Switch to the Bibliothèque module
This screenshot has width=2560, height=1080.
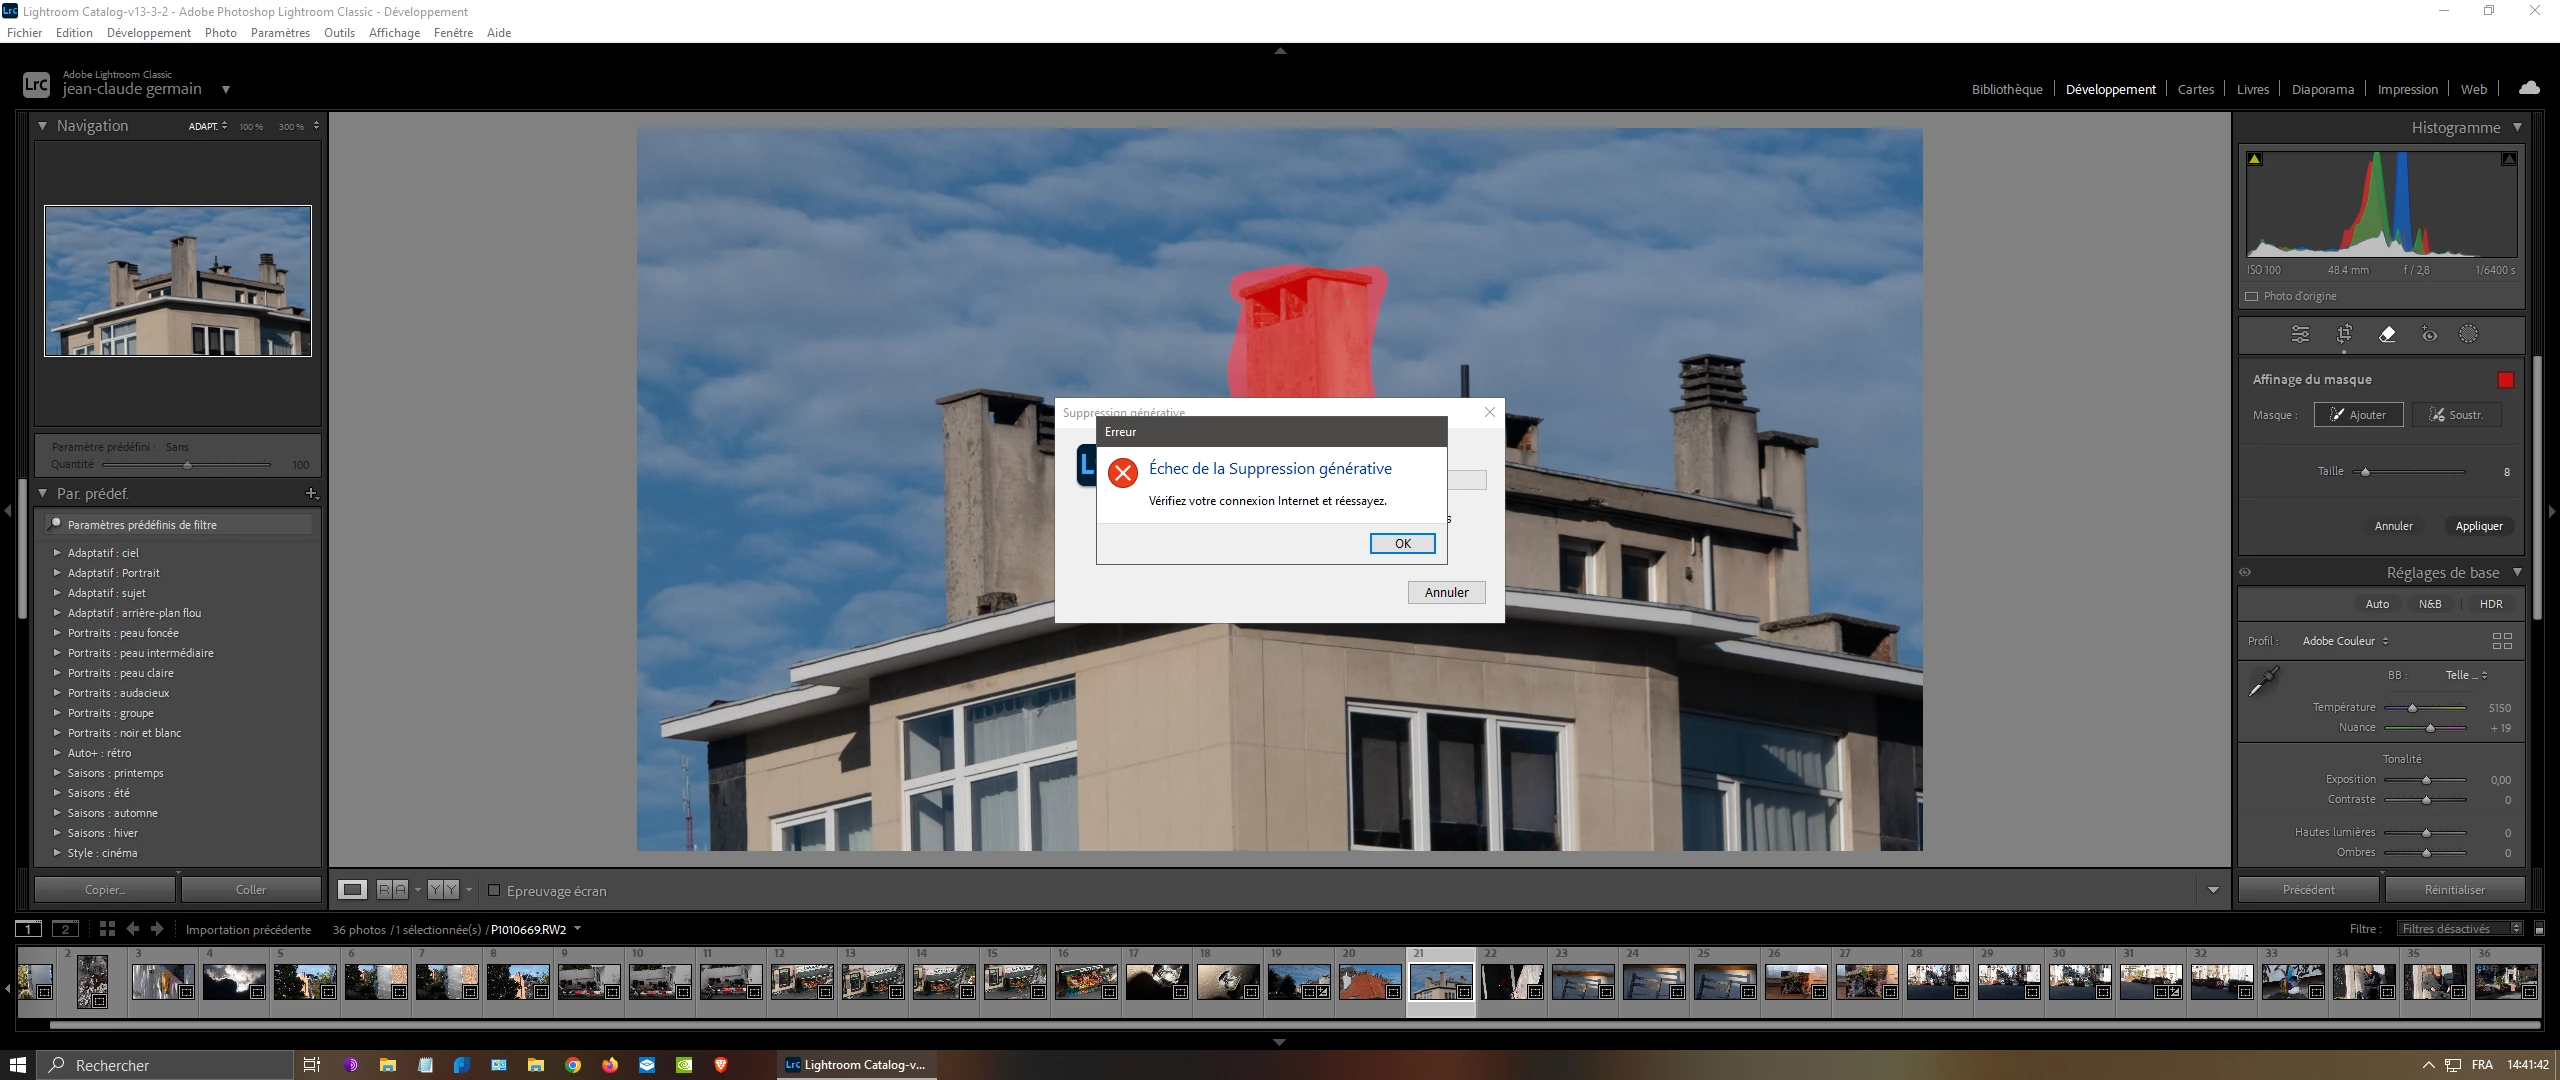click(x=2006, y=89)
